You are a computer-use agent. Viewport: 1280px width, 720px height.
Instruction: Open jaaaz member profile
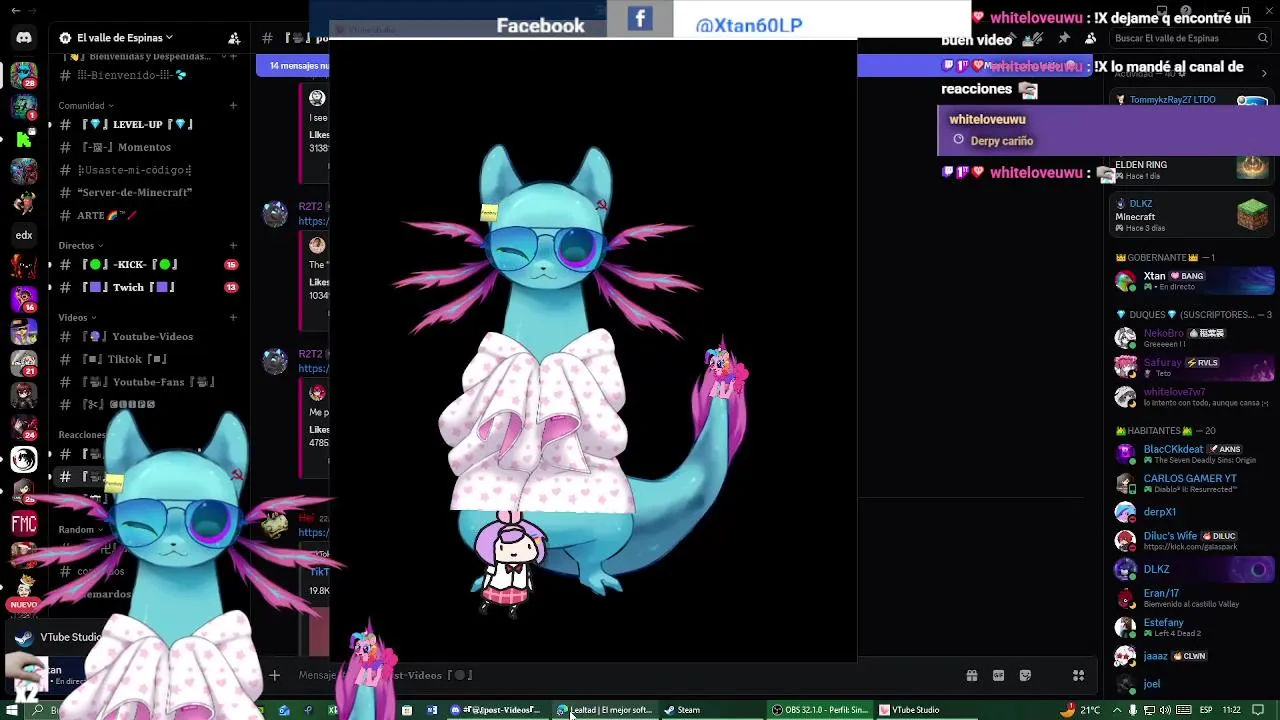point(1191,656)
